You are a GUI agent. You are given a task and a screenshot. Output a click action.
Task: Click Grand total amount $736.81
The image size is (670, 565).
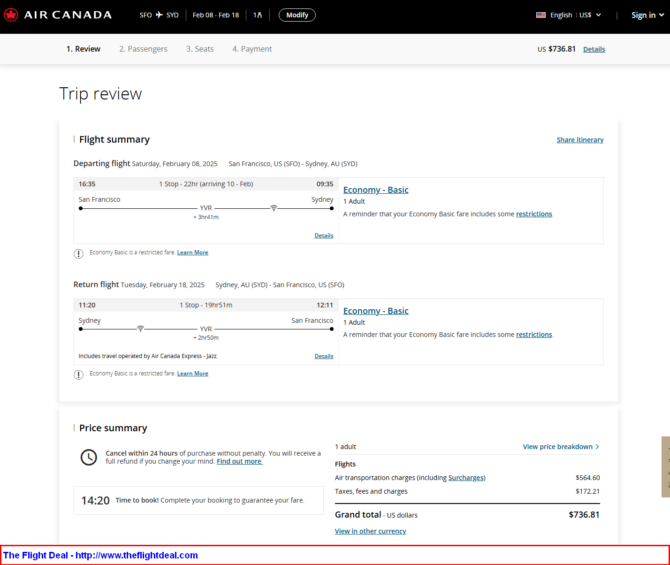(584, 515)
